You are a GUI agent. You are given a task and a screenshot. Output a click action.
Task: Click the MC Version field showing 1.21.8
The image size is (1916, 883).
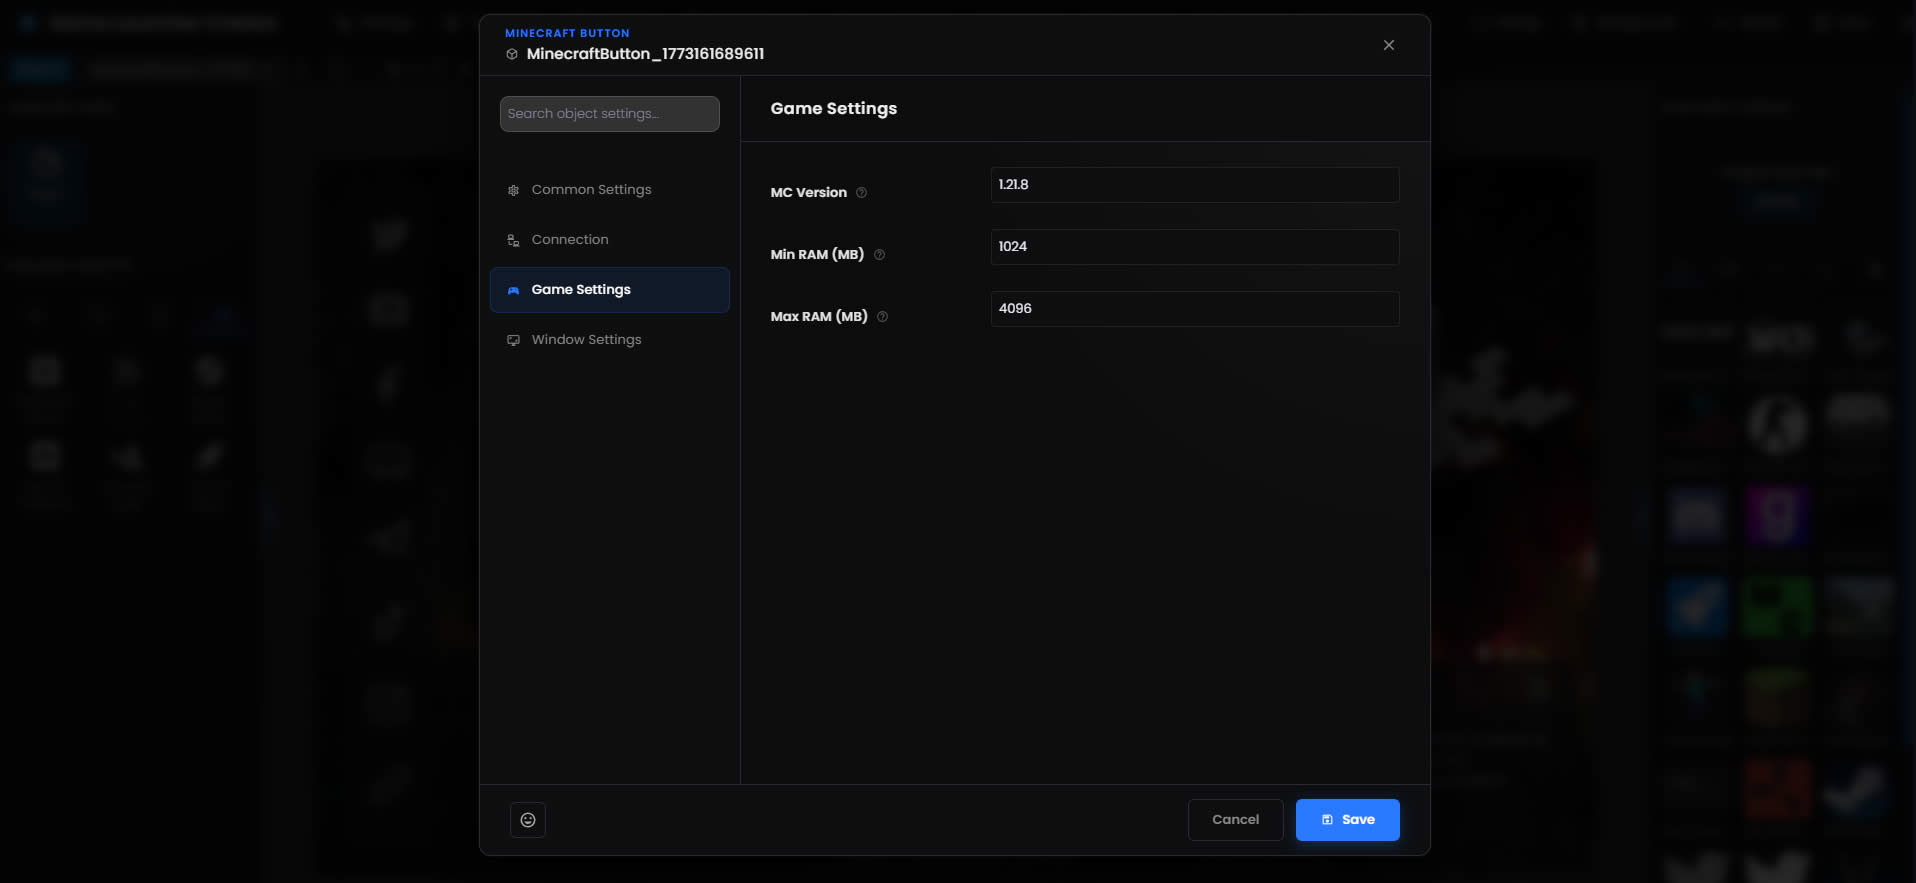[x=1194, y=185]
